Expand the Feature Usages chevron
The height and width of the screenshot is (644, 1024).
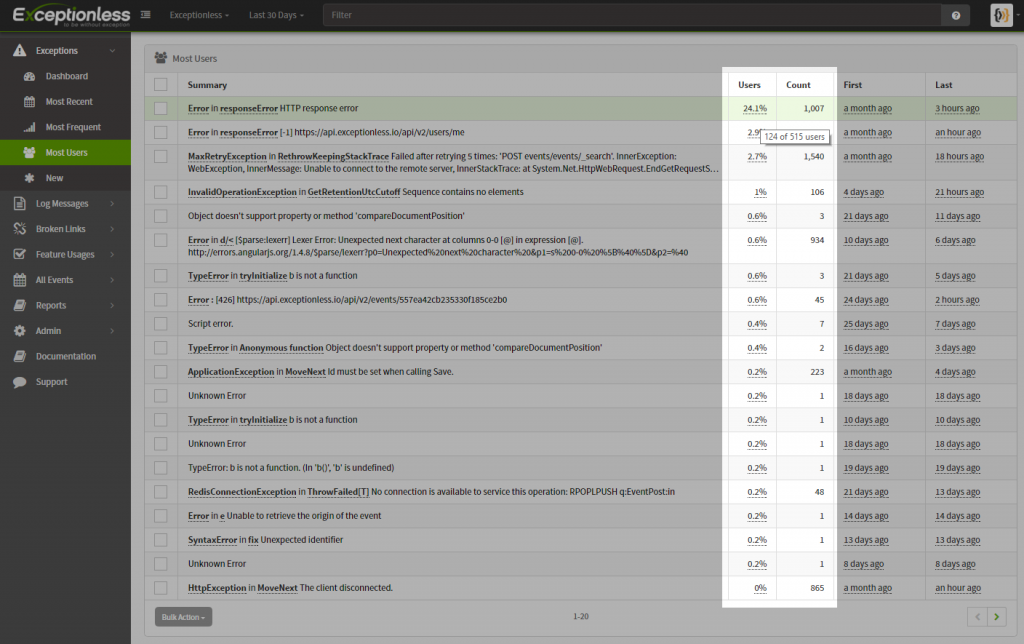112,255
